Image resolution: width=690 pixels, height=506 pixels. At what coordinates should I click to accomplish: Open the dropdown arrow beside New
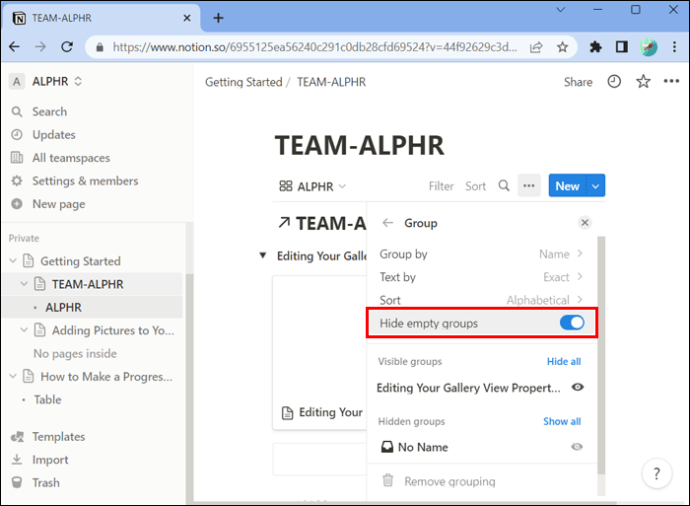(x=595, y=186)
